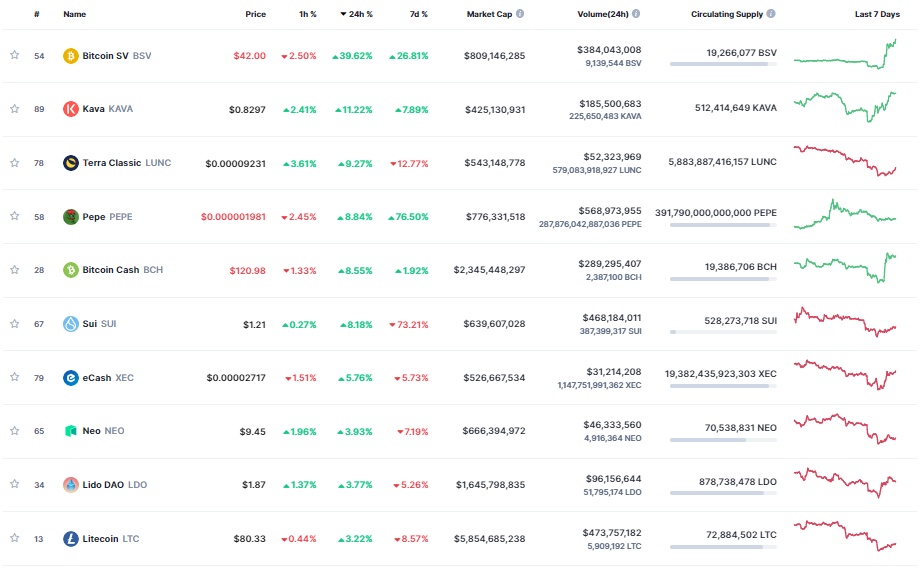This screenshot has width=920, height=570.
Task: Sort by the # rank column header
Action: click(x=37, y=14)
